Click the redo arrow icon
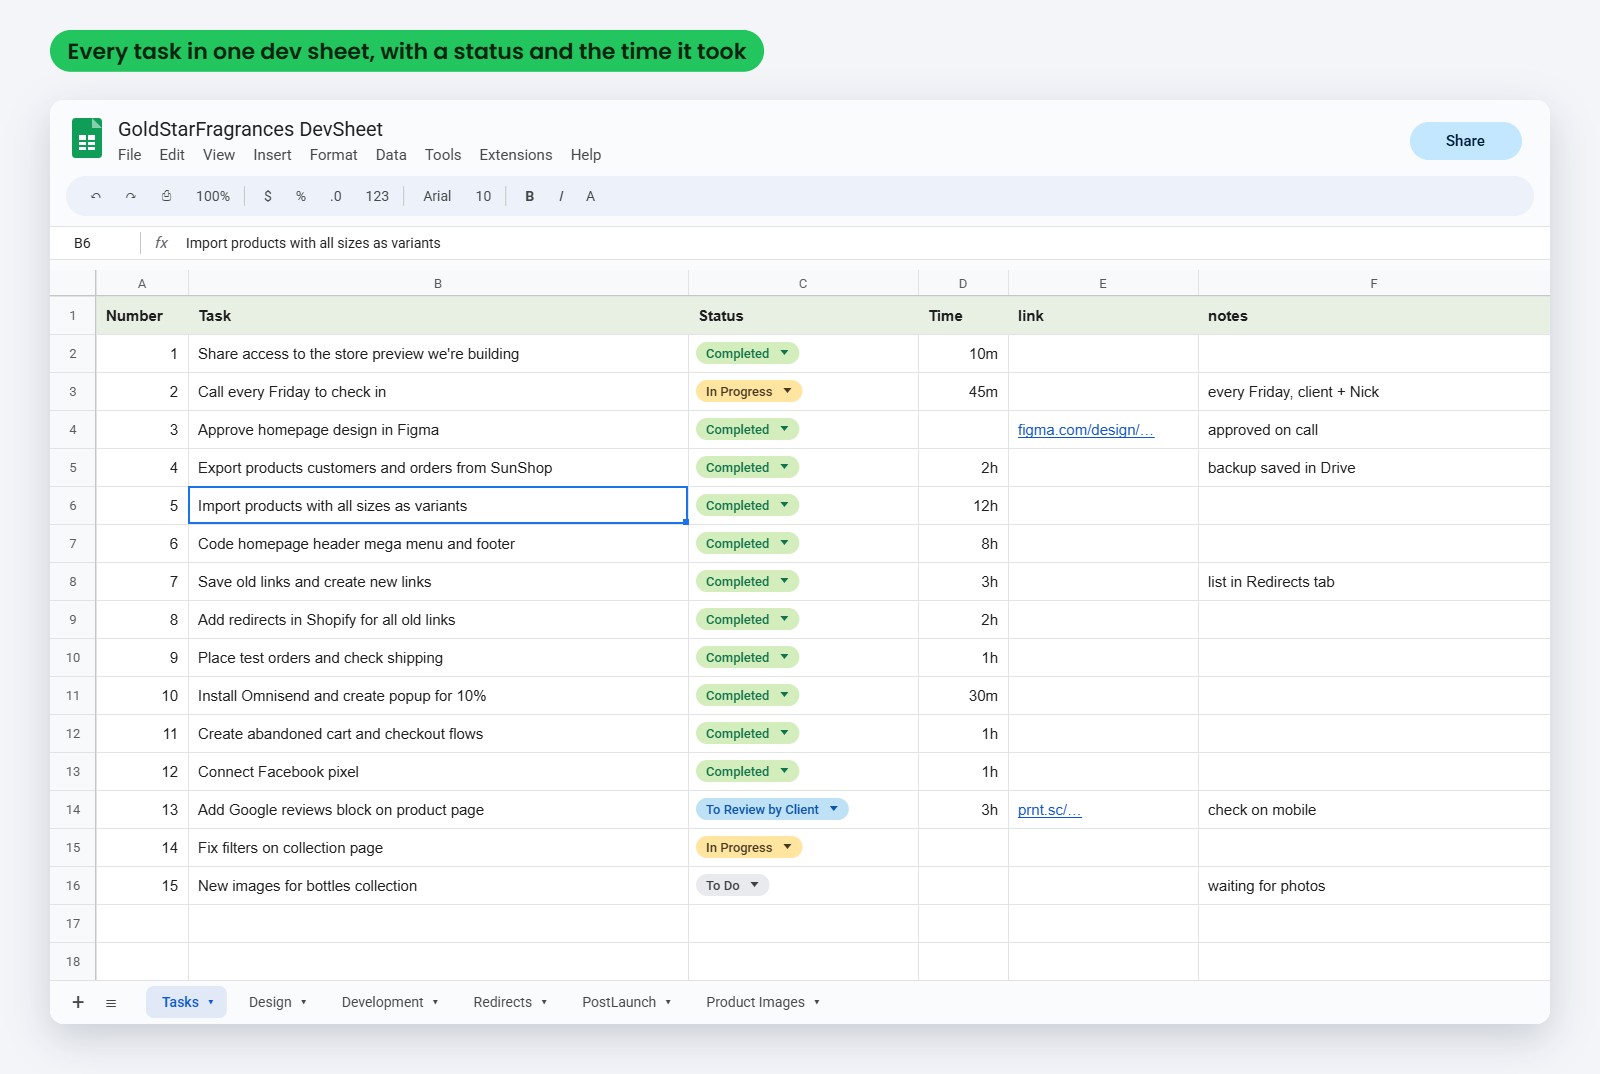 coord(131,196)
